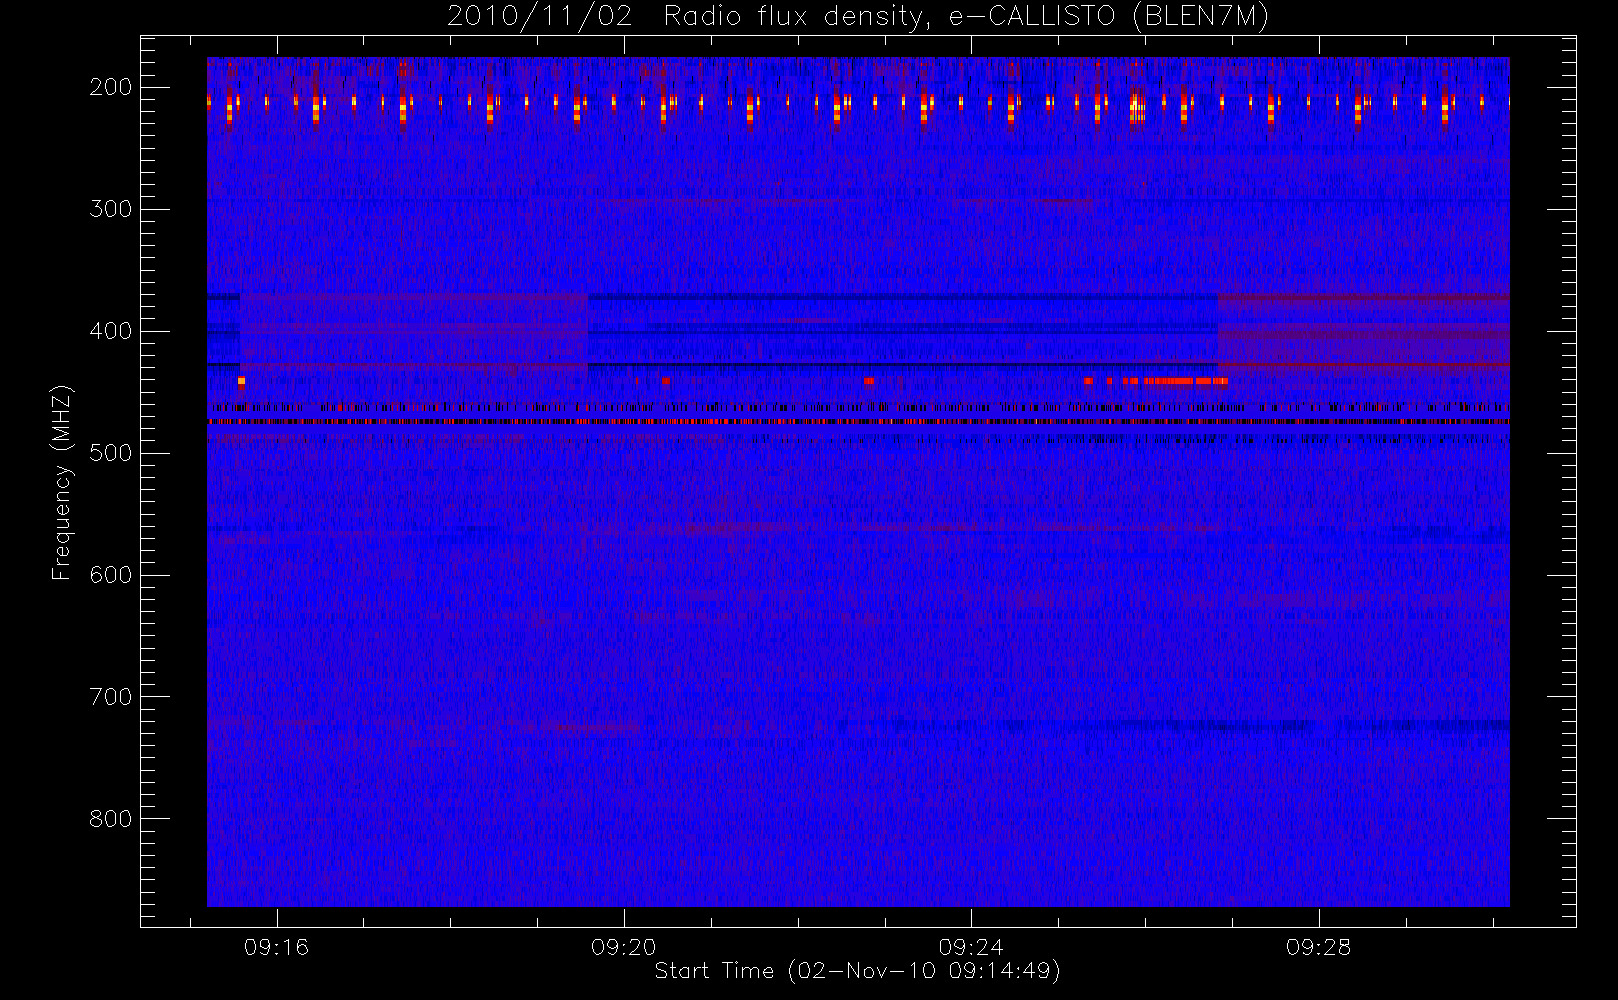Click the 09:28 time tick label
1618x1000 pixels.
1318,947
